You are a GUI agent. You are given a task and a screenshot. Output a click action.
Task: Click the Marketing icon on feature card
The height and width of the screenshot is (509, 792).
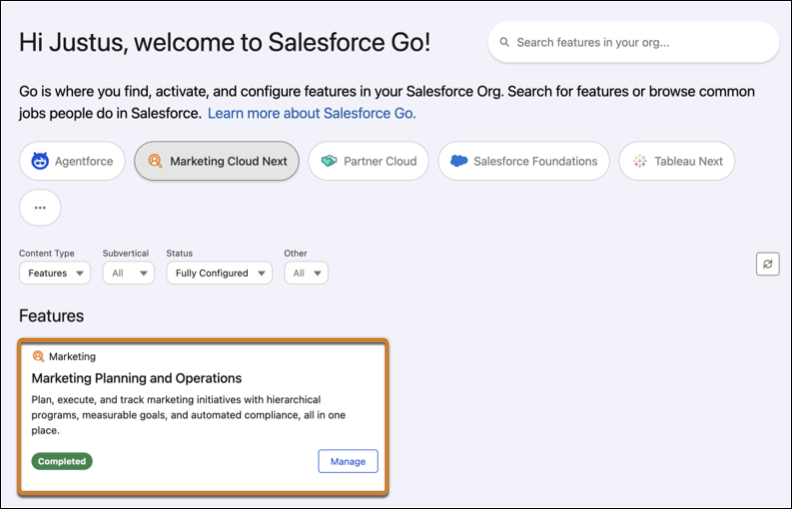coord(38,357)
